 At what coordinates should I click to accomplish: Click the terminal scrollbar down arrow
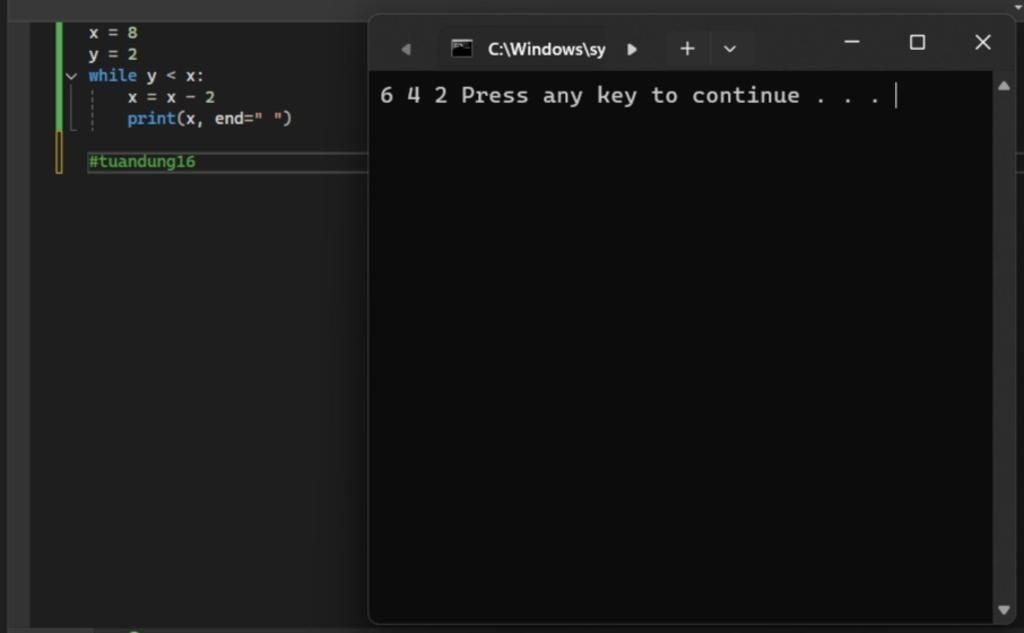pos(1004,610)
